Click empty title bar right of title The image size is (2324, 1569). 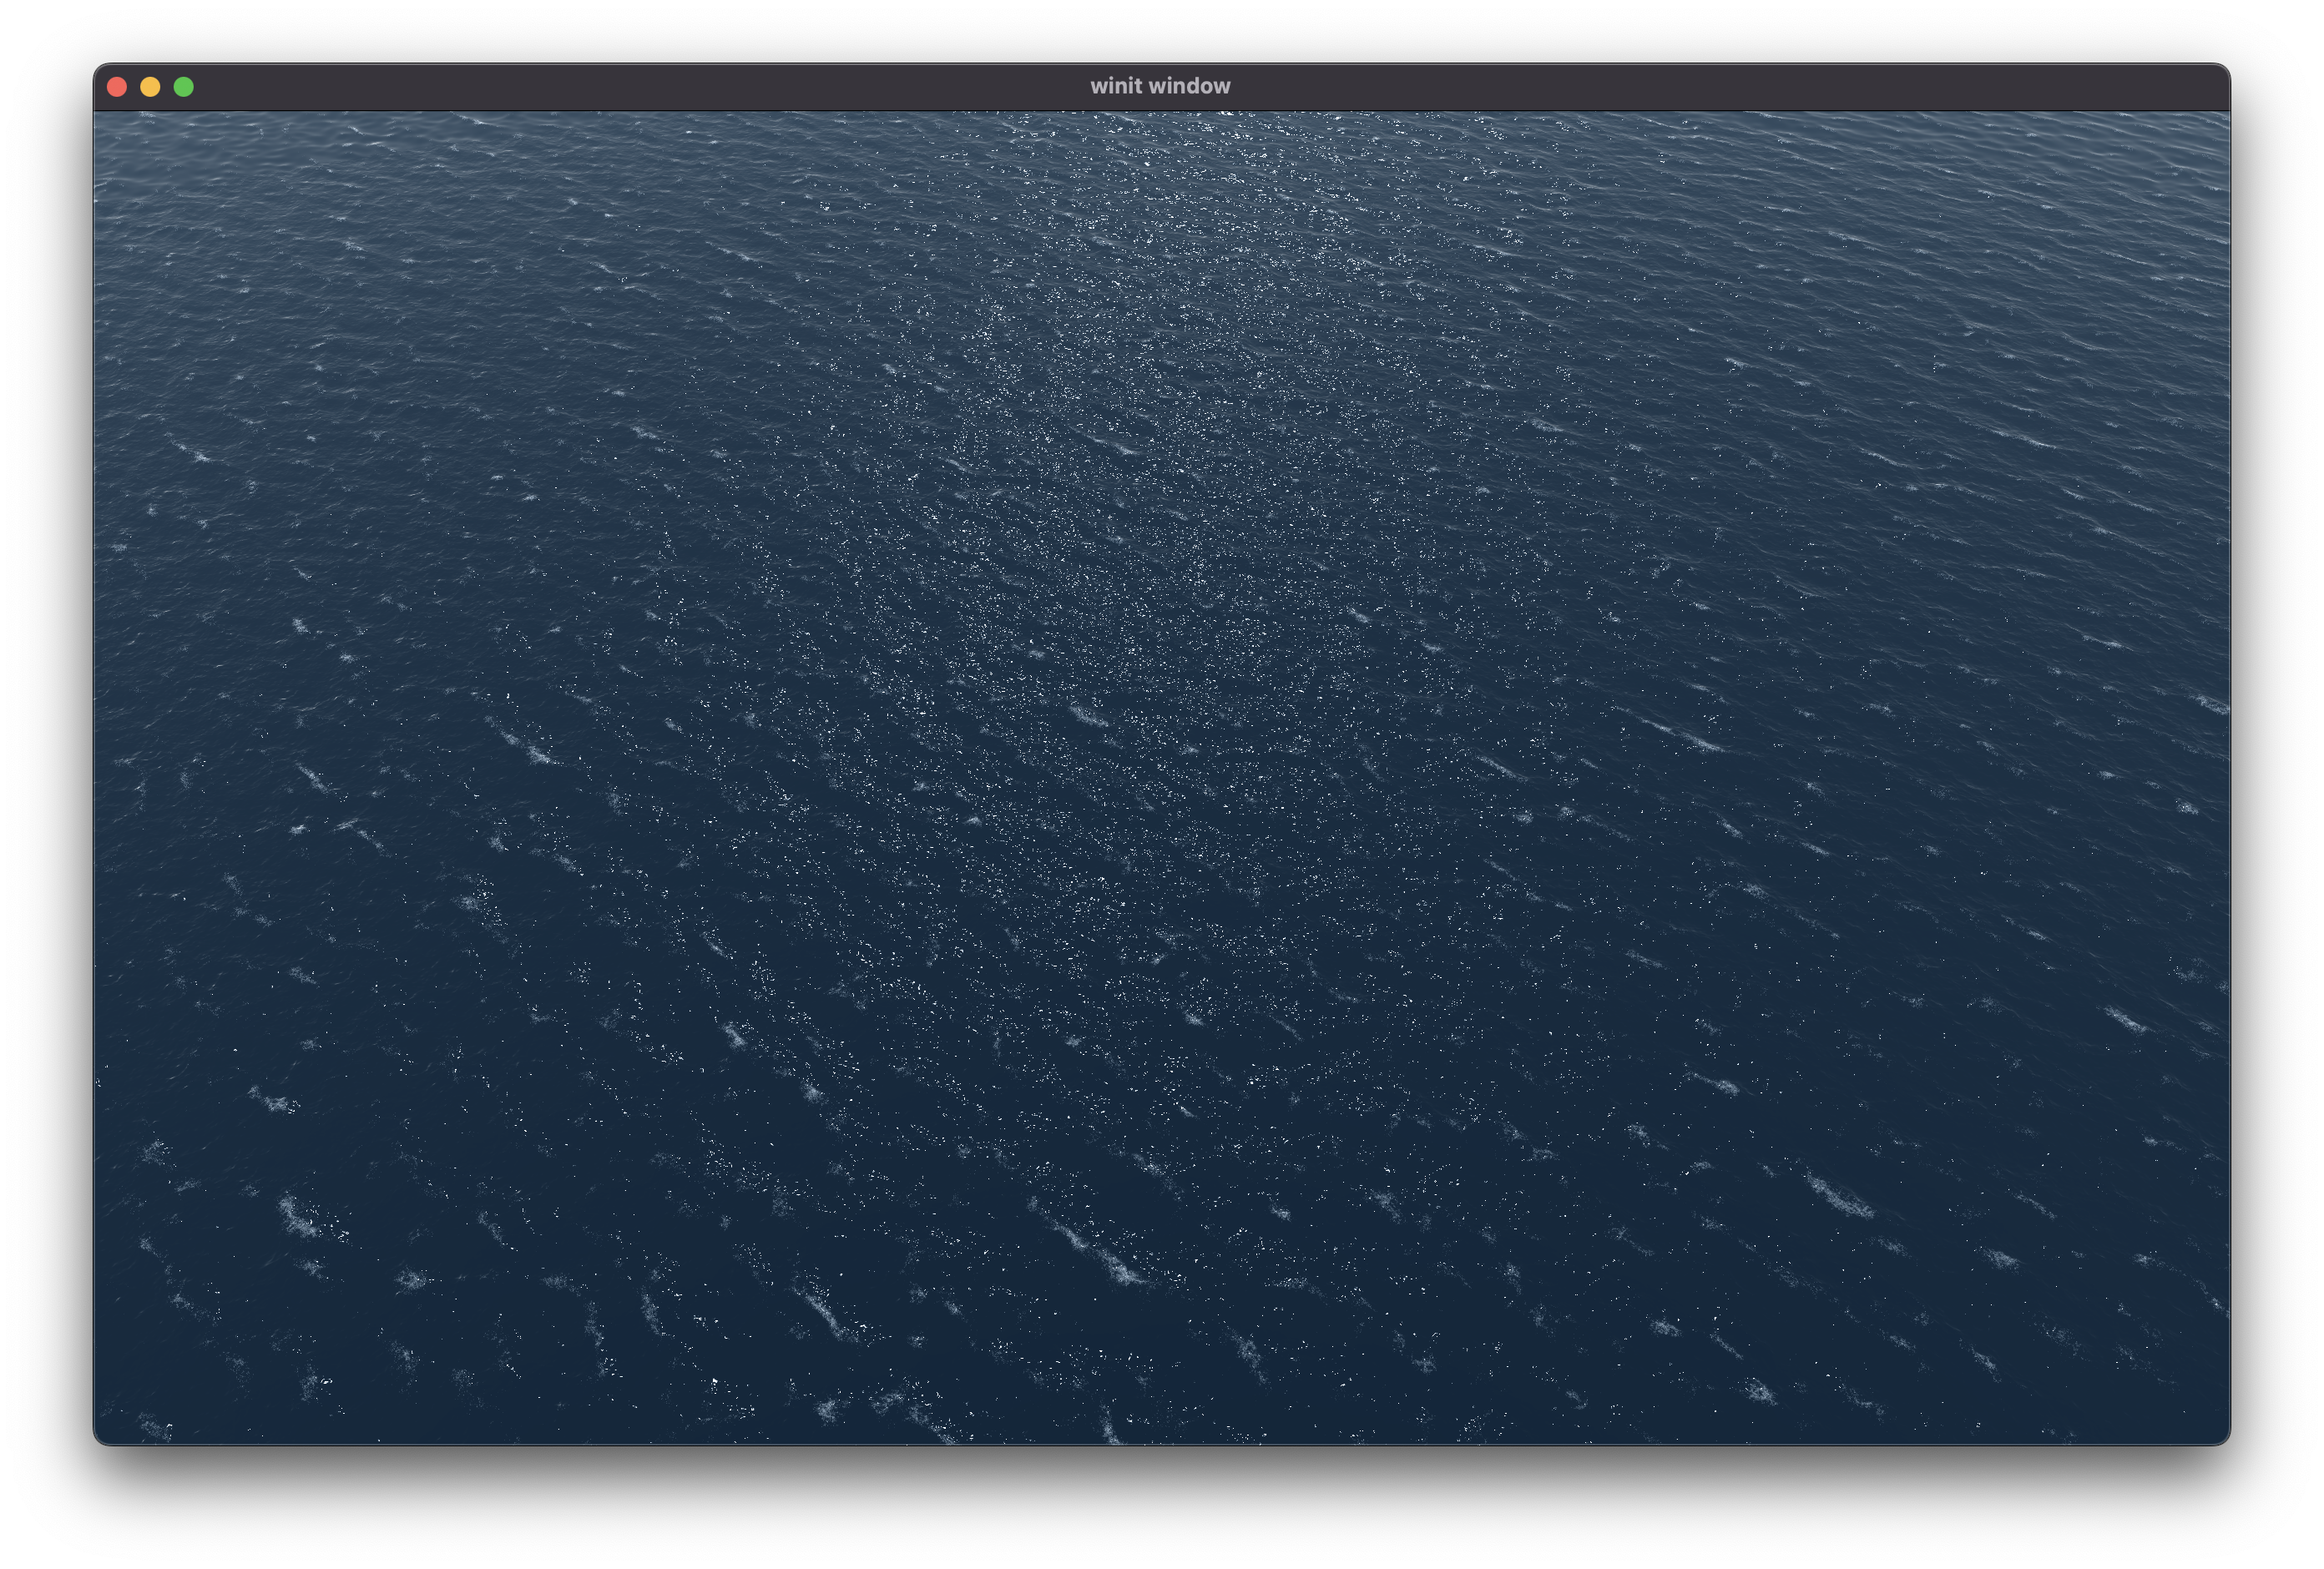(x=1700, y=87)
